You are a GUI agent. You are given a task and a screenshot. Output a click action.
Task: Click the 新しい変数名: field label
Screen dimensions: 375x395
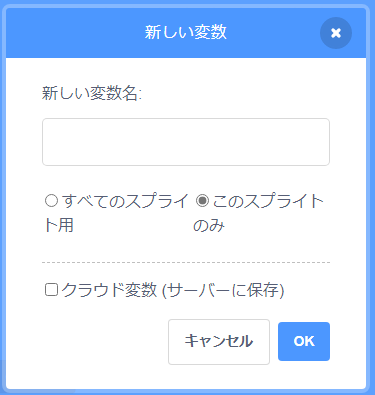92,93
